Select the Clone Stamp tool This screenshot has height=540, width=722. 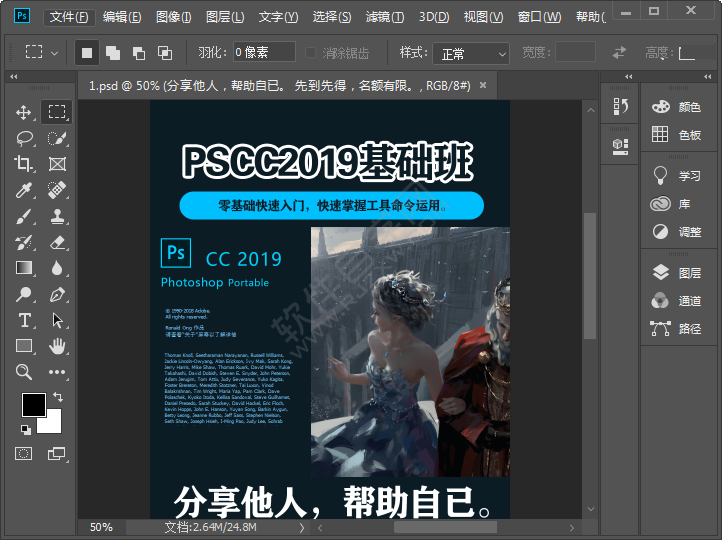pos(57,216)
